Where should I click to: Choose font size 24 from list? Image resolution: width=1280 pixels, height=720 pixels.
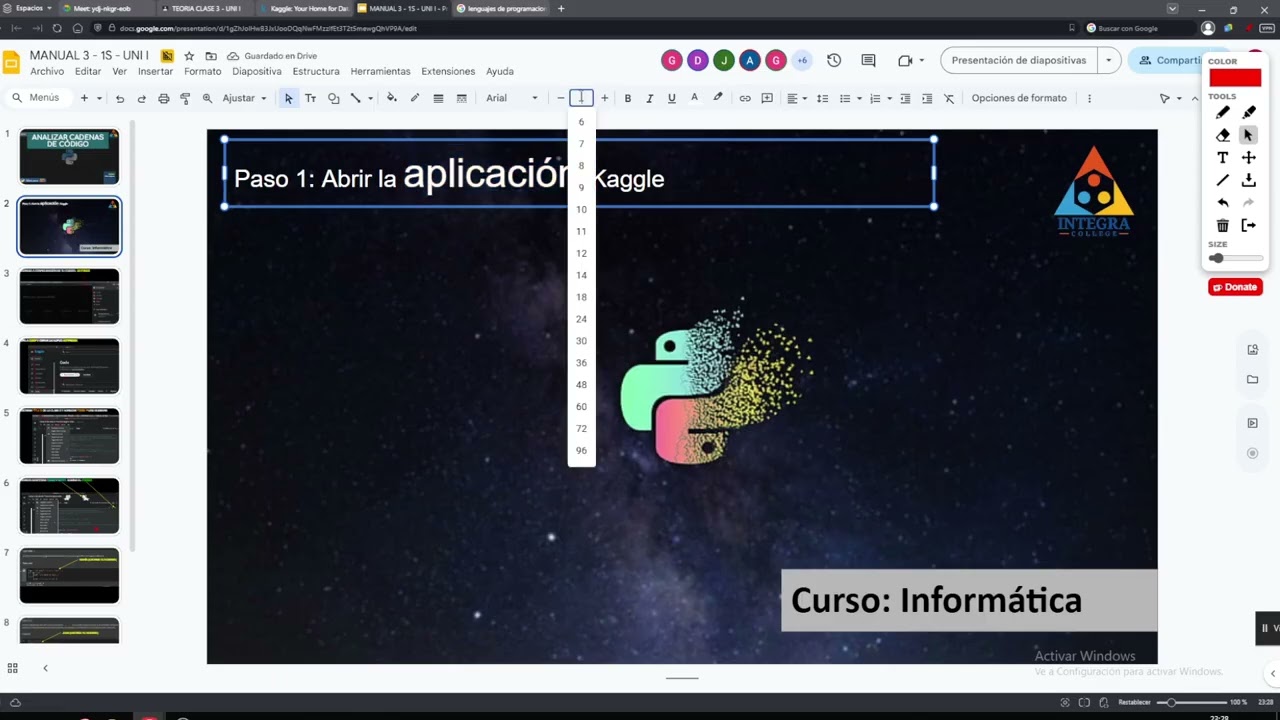click(x=581, y=319)
